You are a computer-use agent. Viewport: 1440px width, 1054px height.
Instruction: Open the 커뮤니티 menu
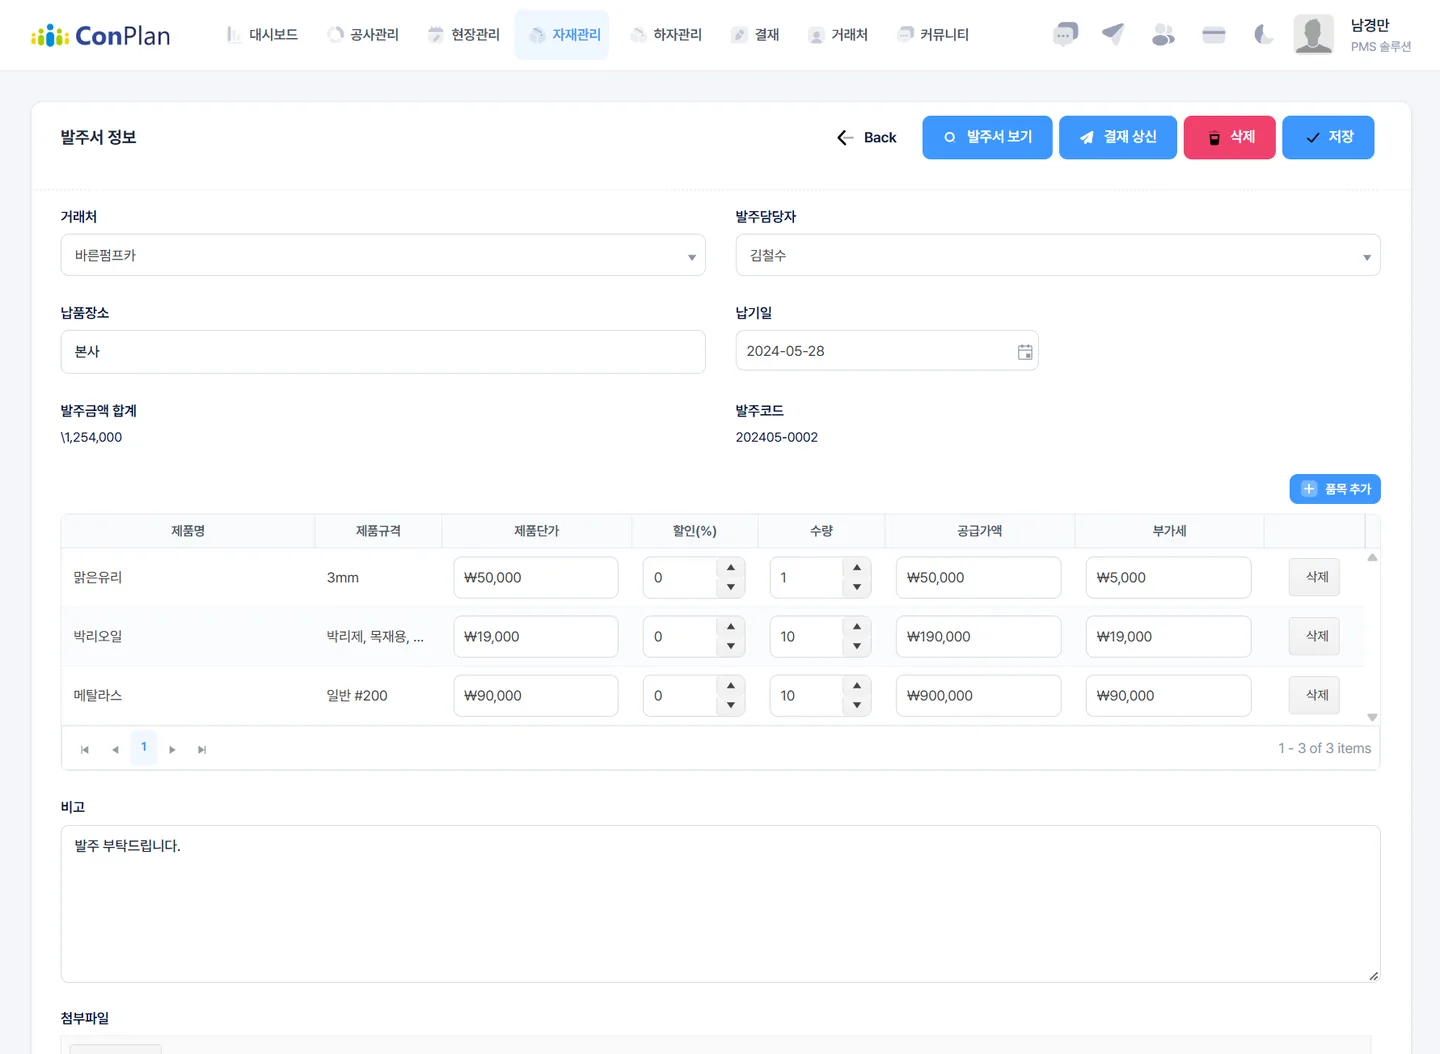[933, 35]
